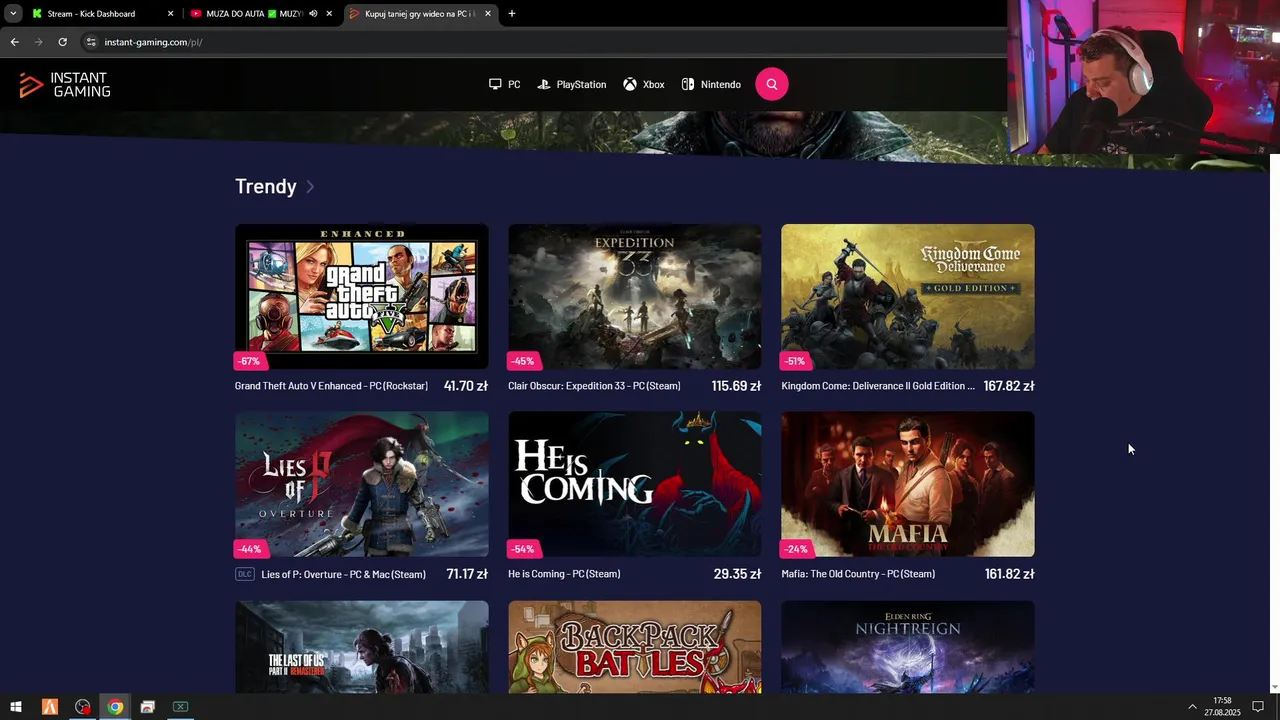Close the Instant Gaming tab
This screenshot has height=720, width=1280.
pyautogui.click(x=488, y=14)
